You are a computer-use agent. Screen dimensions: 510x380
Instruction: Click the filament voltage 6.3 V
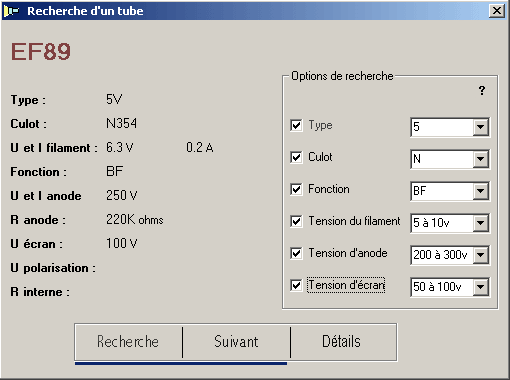click(120, 148)
